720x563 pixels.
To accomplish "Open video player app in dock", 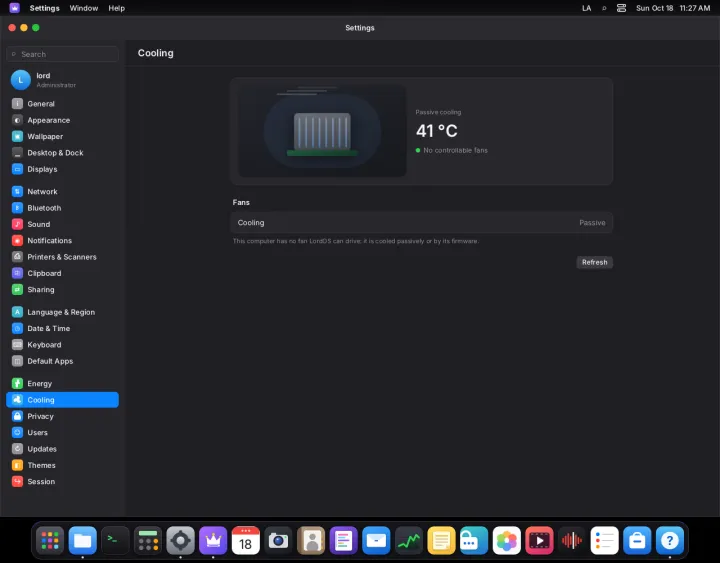I will point(539,540).
